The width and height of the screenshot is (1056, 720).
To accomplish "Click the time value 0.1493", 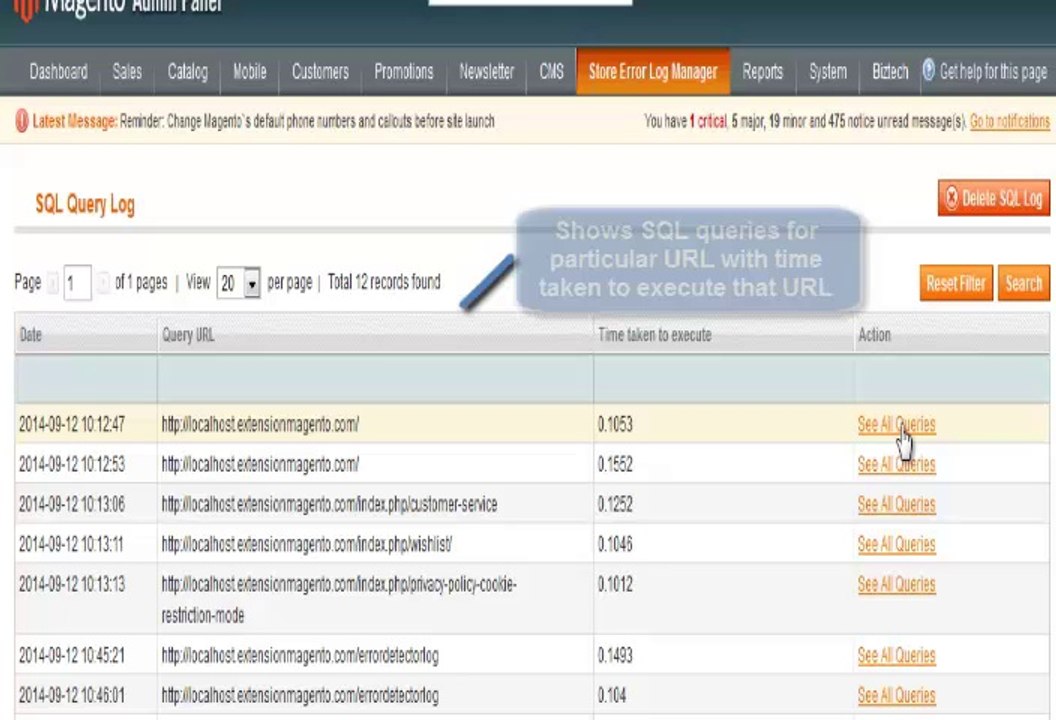I will pos(615,655).
